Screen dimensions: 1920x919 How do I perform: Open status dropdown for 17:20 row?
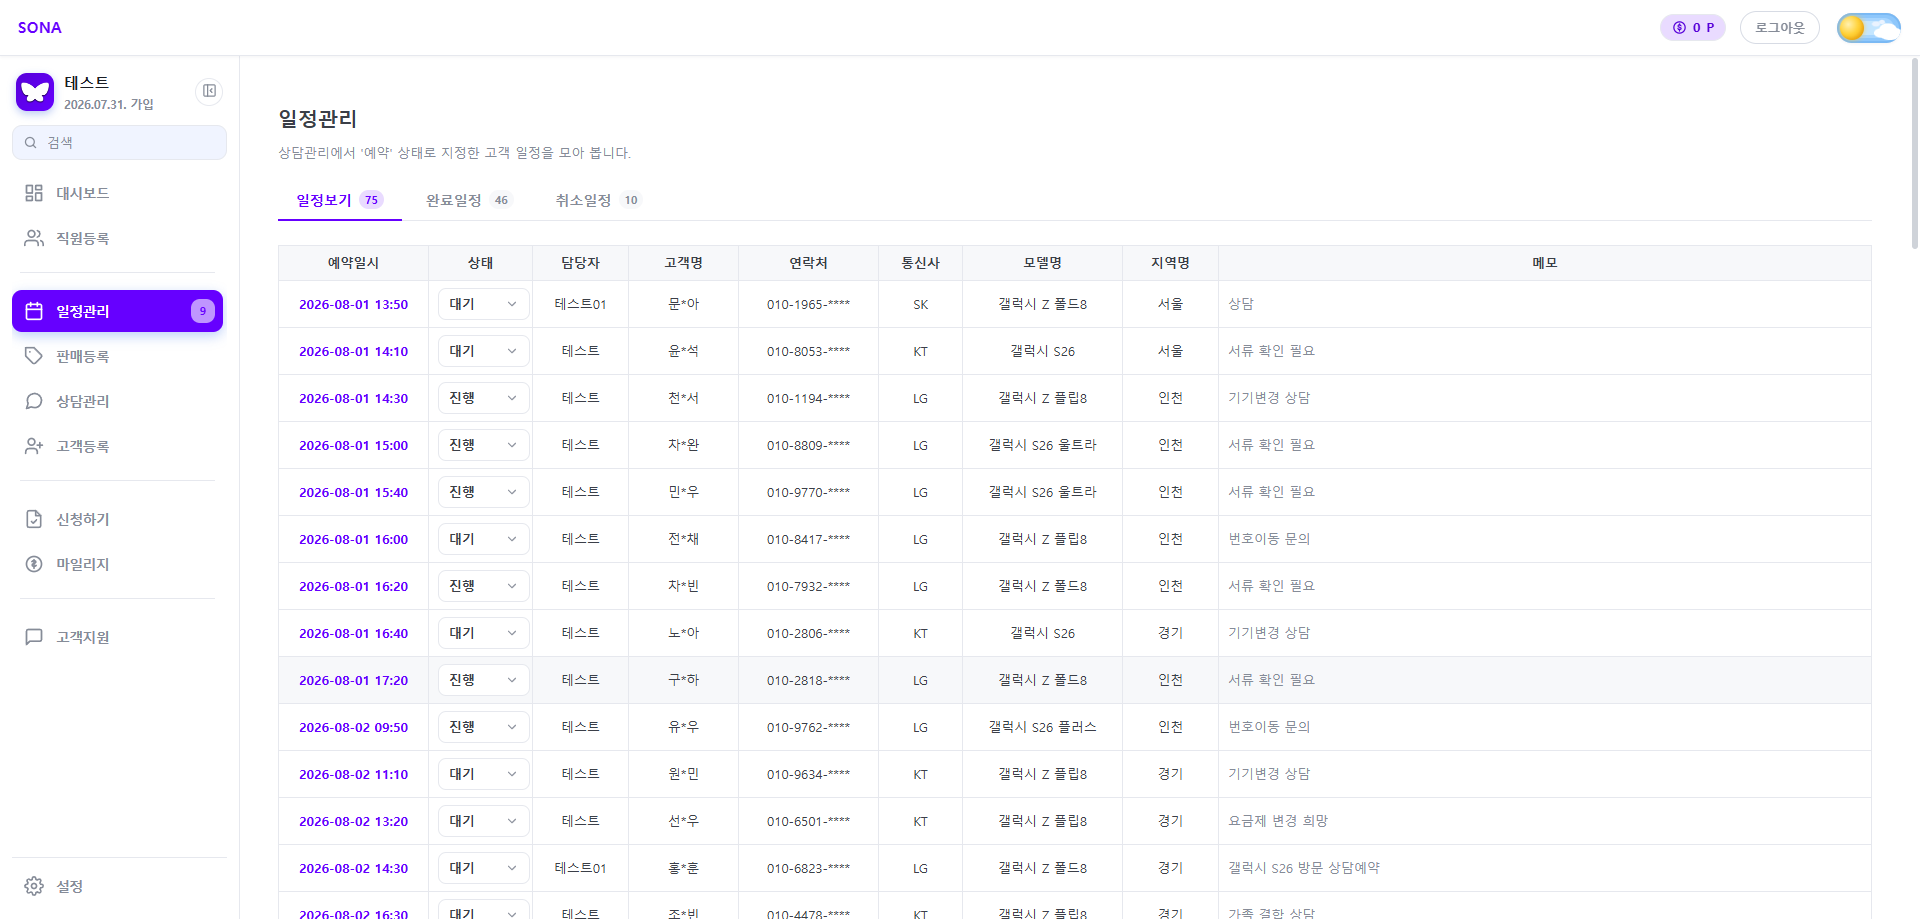tap(484, 680)
